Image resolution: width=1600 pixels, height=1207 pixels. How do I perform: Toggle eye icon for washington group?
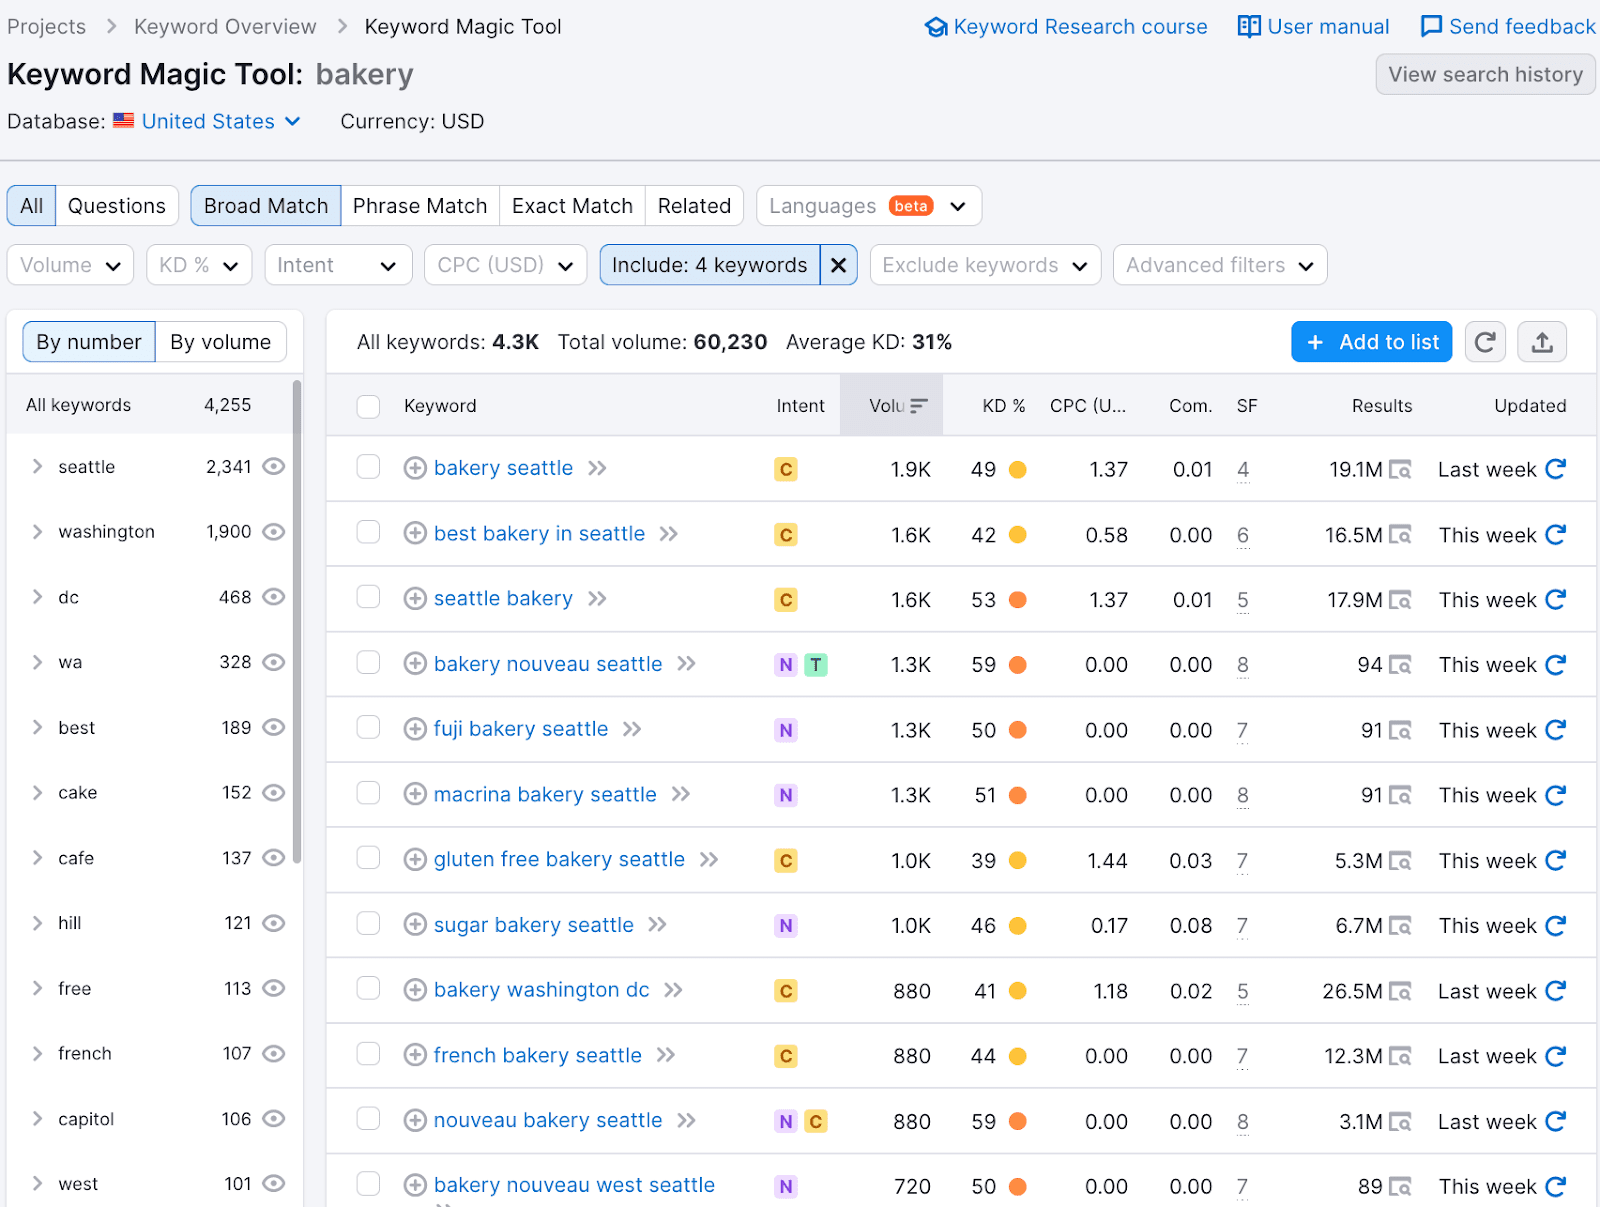point(274,531)
